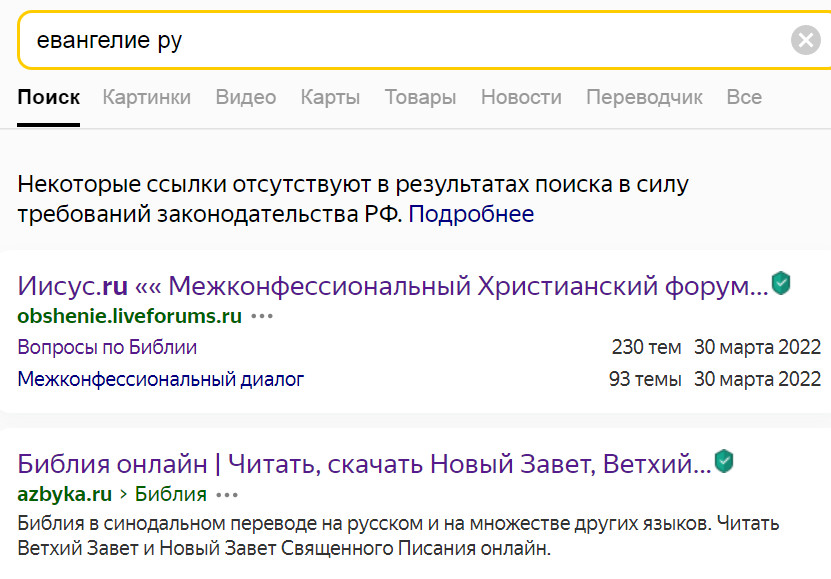
Task: Click the Библия breadcrumb after azbyka.ru
Action: [171, 495]
